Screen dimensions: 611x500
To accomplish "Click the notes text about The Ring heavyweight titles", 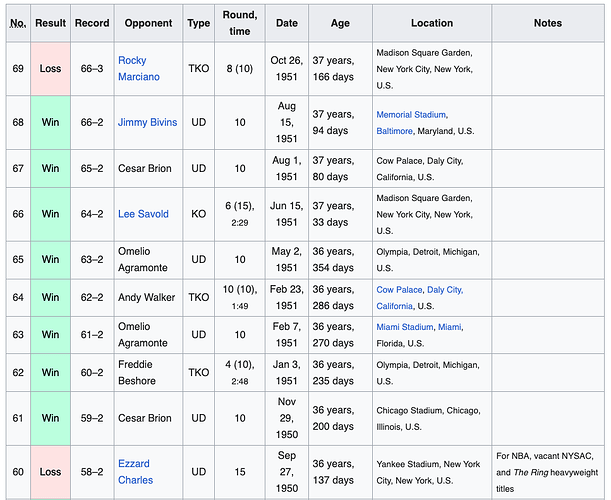I will click(x=546, y=472).
